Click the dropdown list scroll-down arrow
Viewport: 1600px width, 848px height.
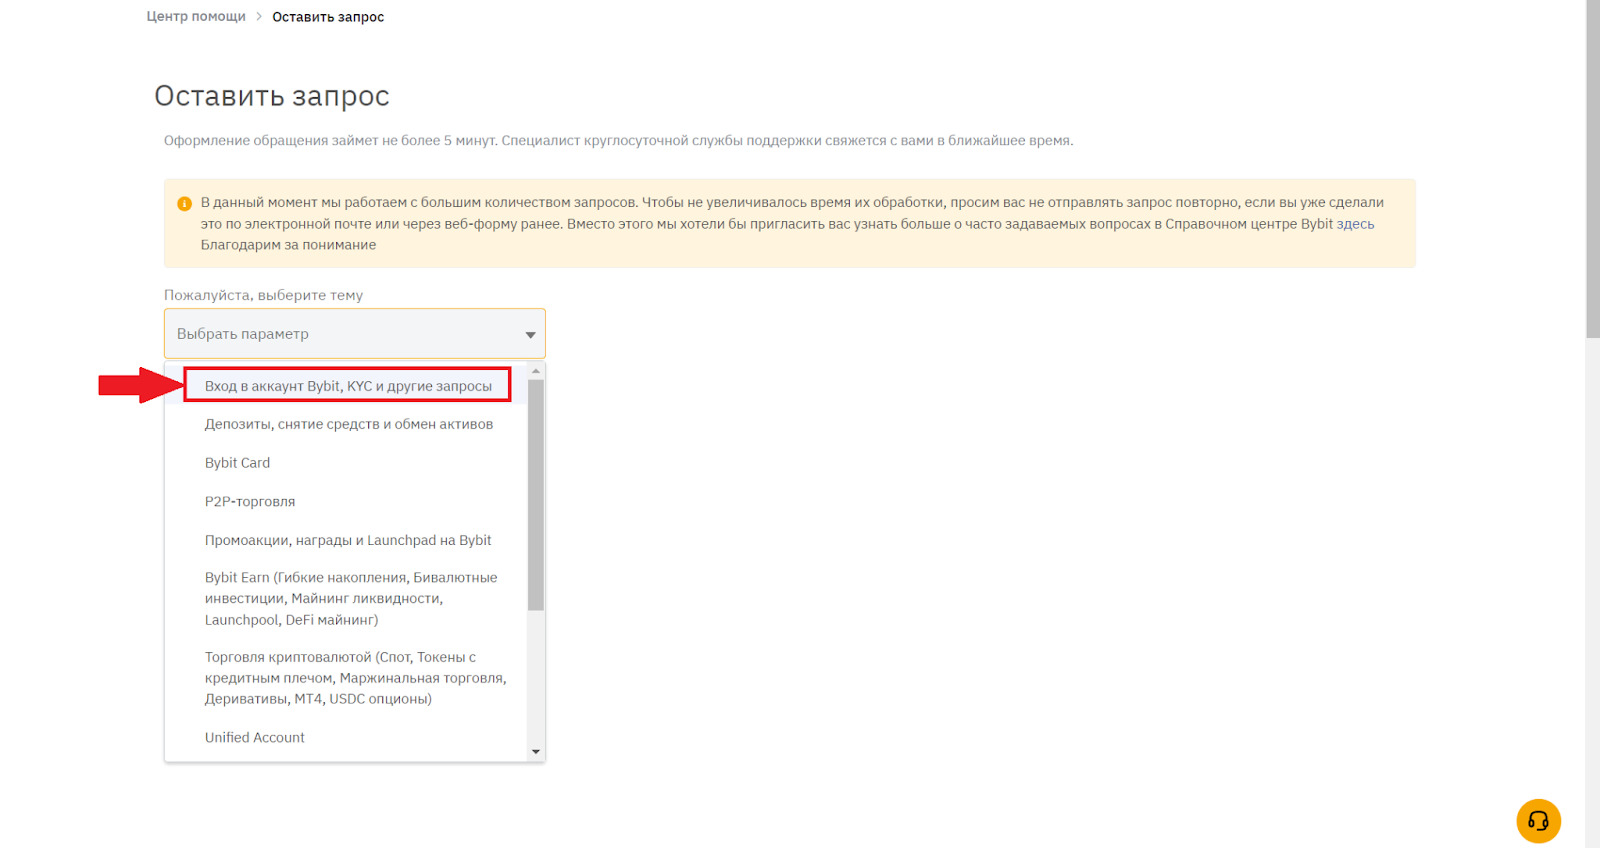click(536, 752)
